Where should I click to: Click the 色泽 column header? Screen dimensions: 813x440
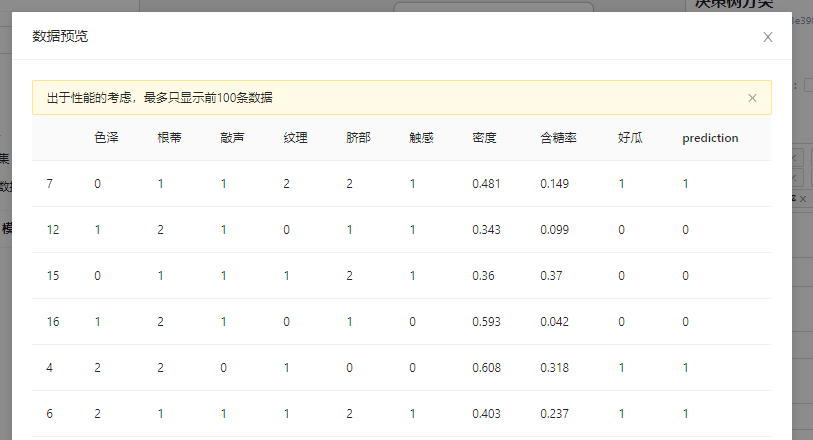coord(107,138)
